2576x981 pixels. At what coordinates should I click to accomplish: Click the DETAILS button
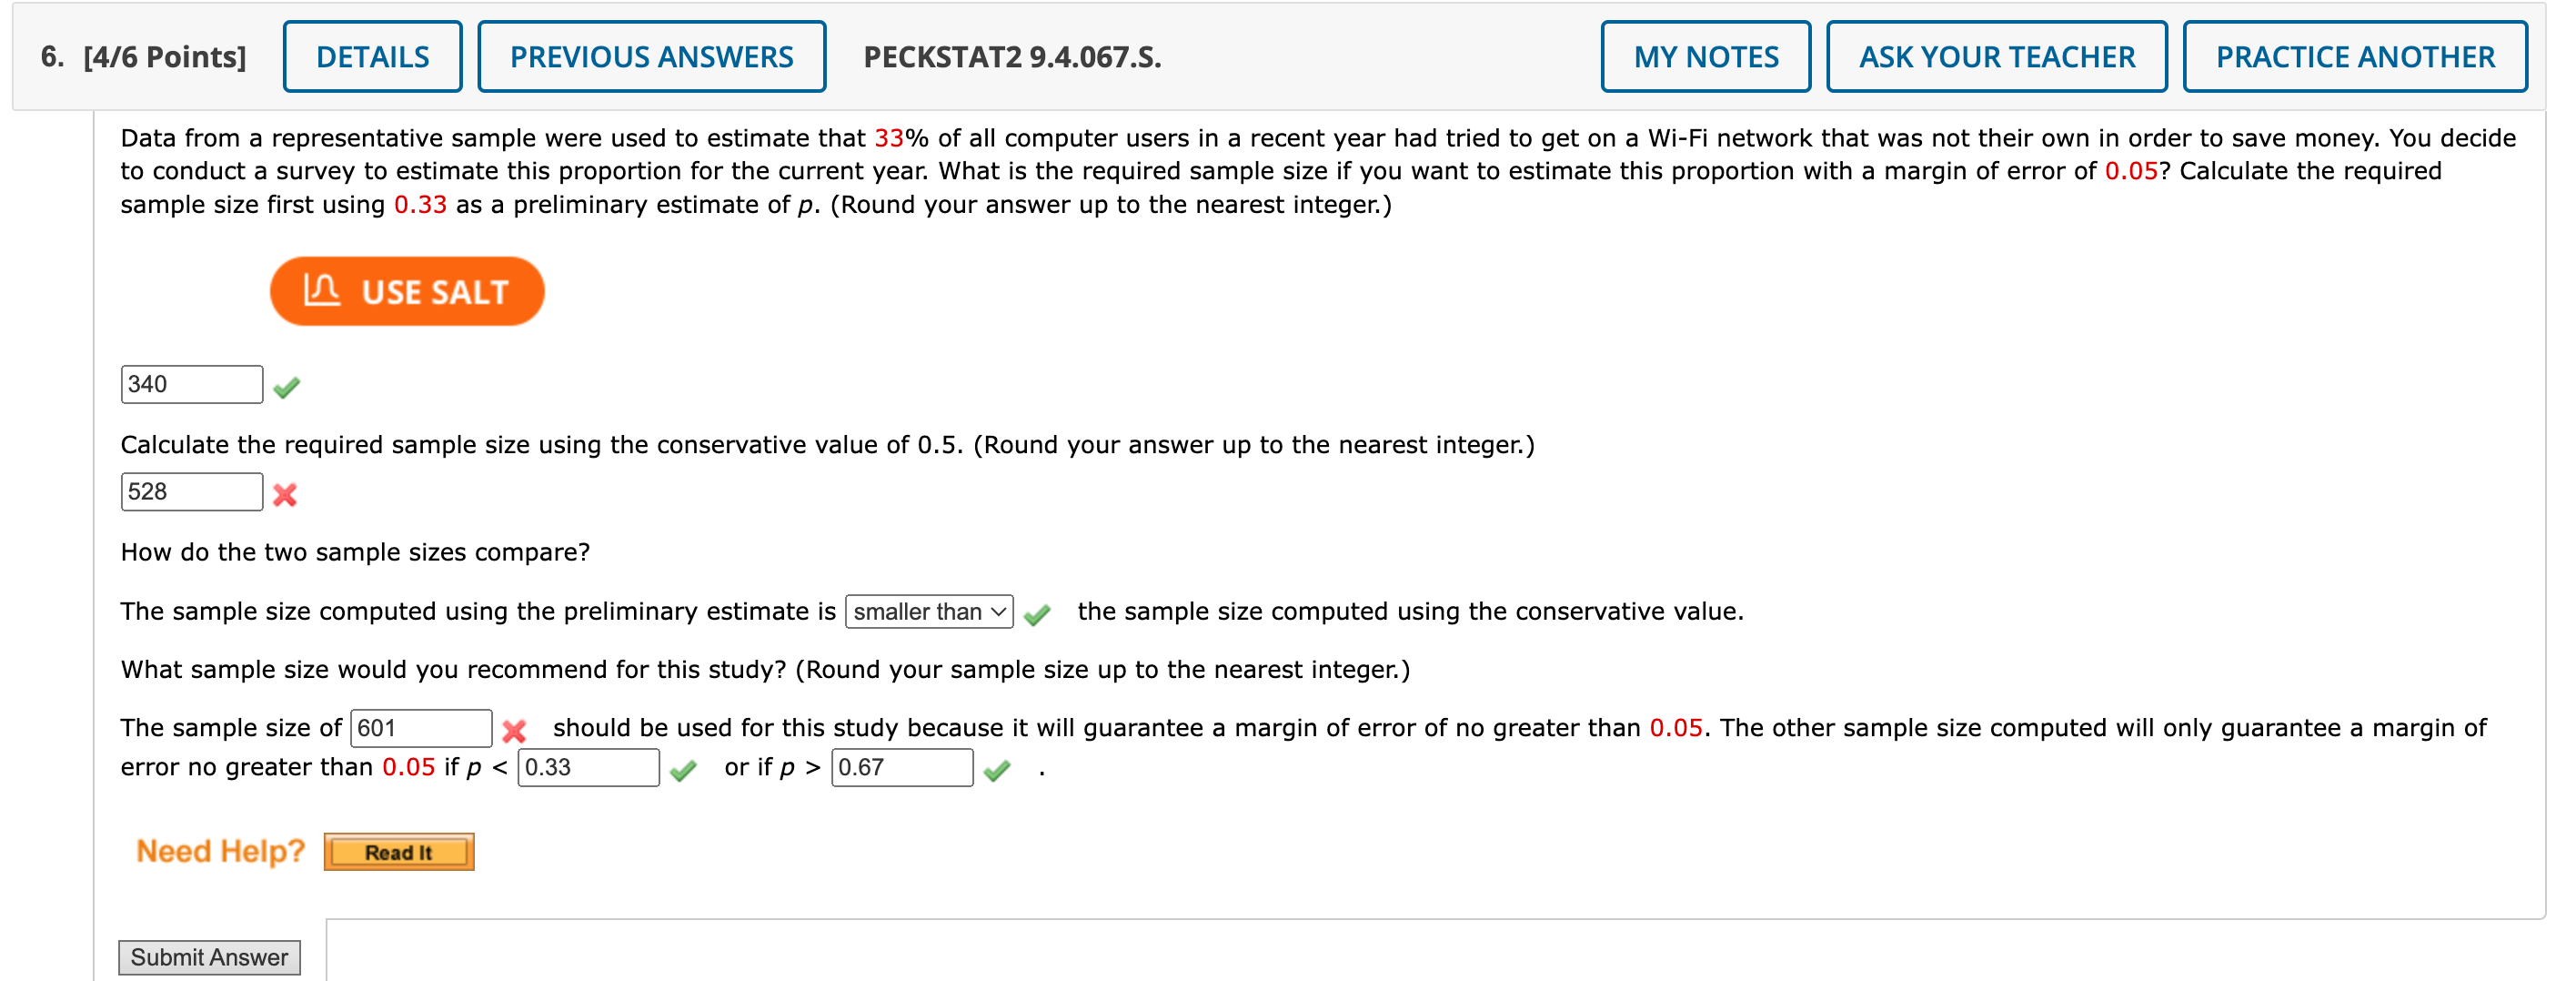(x=371, y=56)
